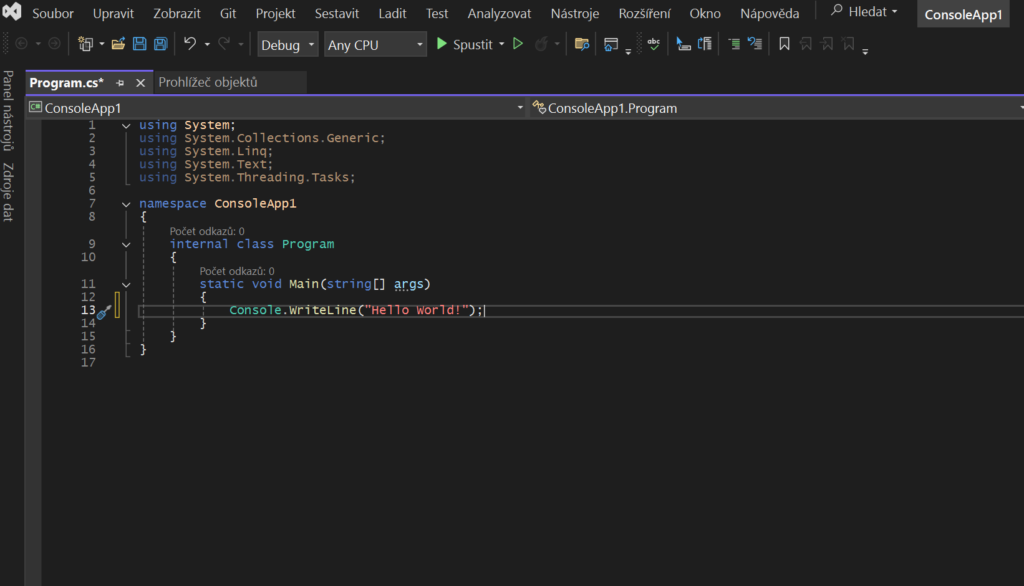Click the screwdriver quick actions icon on line 13
Screen dimensions: 1024x586
point(103,311)
